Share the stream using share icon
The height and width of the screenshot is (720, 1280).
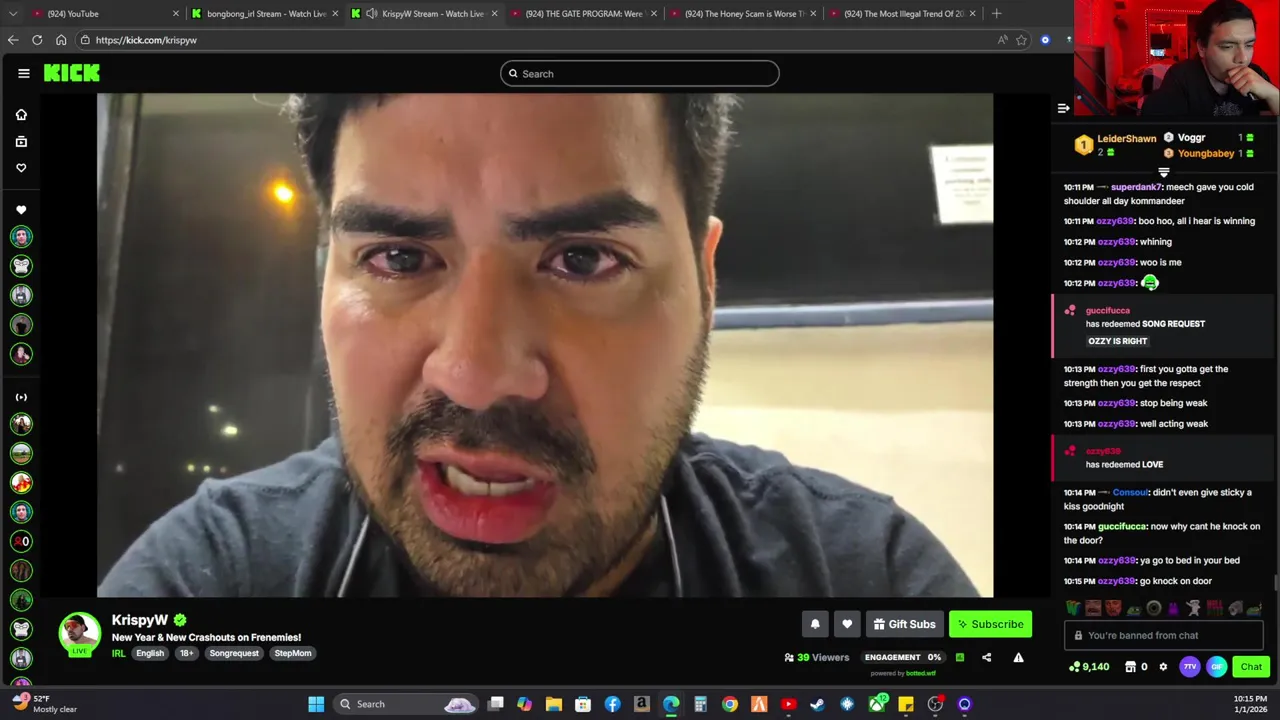point(986,658)
